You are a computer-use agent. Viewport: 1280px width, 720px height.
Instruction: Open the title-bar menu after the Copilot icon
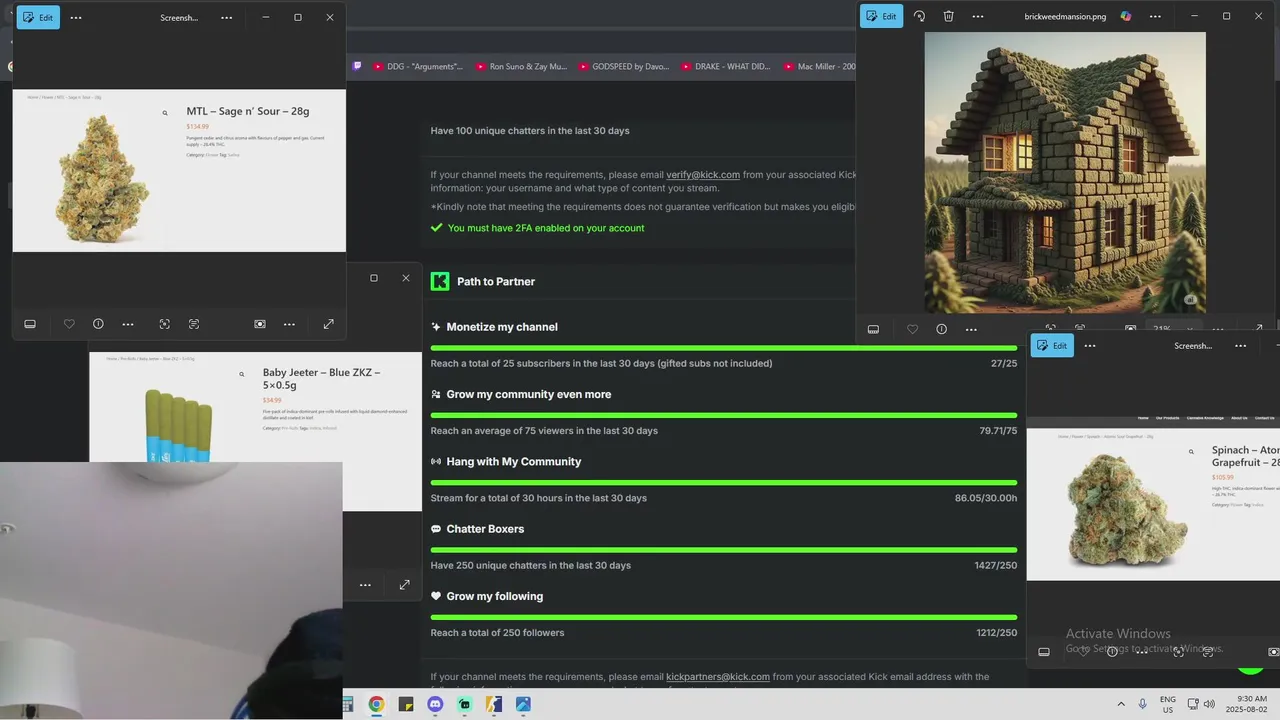(1155, 16)
